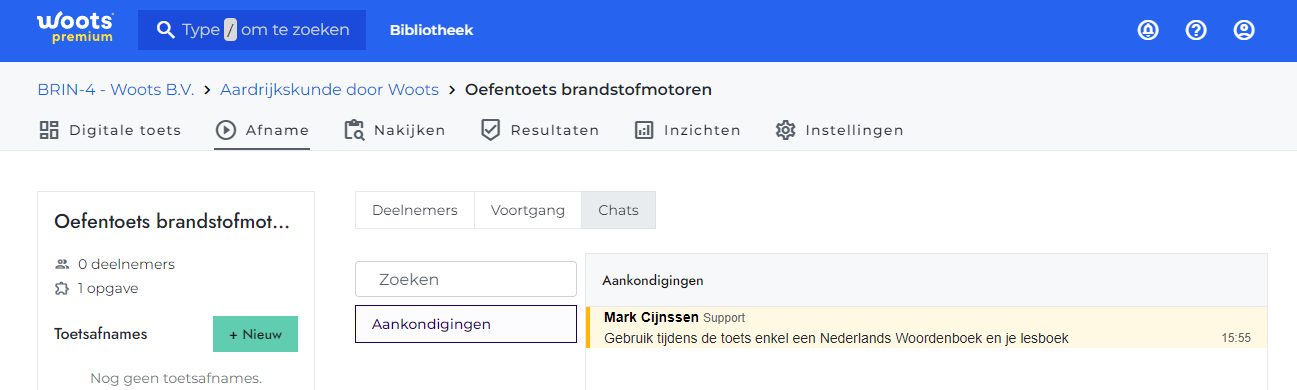
Task: Click the Resultaten checkmark shield icon
Action: [x=490, y=130]
